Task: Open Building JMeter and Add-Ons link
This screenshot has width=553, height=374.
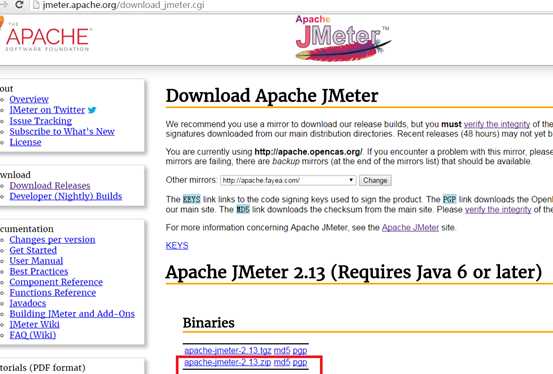Action: (72, 314)
